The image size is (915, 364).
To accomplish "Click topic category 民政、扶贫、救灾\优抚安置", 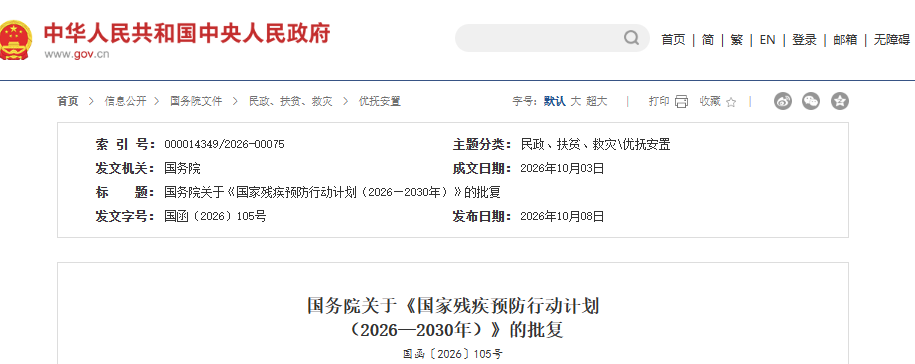I will click(x=595, y=145).
